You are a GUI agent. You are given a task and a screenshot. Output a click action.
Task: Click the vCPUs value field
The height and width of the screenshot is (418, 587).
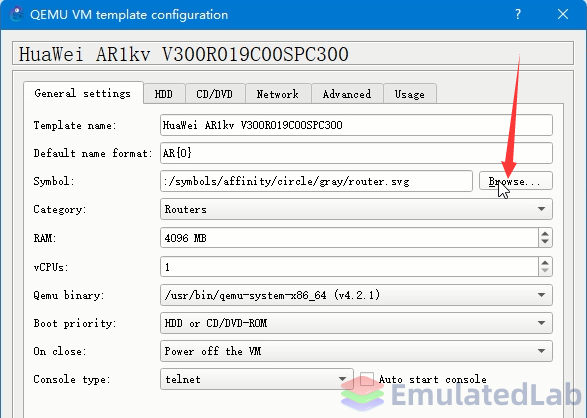point(349,266)
